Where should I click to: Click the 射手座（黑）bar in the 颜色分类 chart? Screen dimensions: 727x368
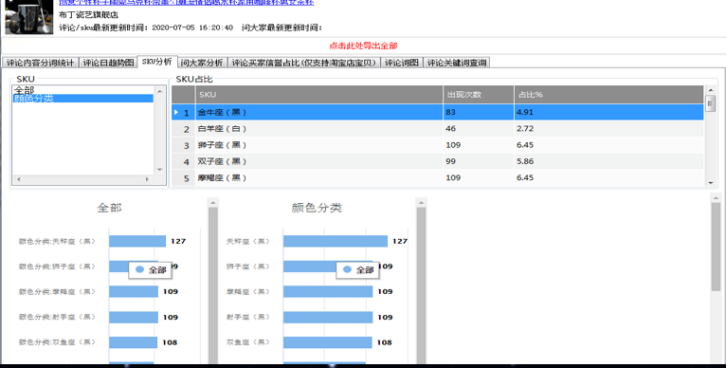pos(328,317)
